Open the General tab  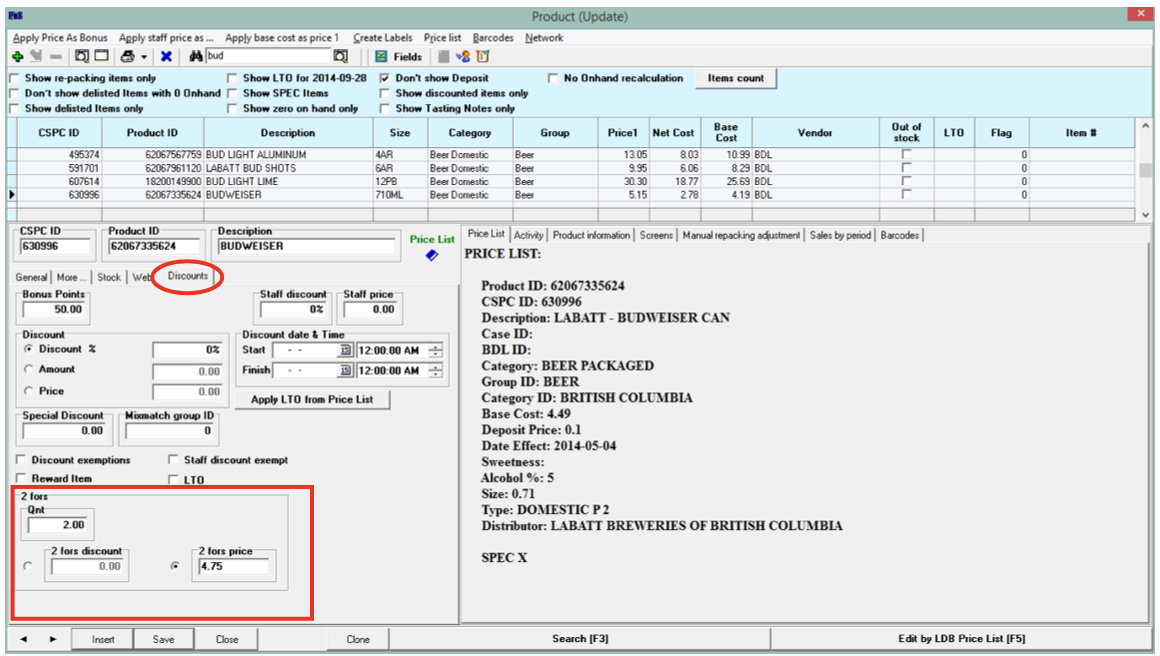pos(31,277)
